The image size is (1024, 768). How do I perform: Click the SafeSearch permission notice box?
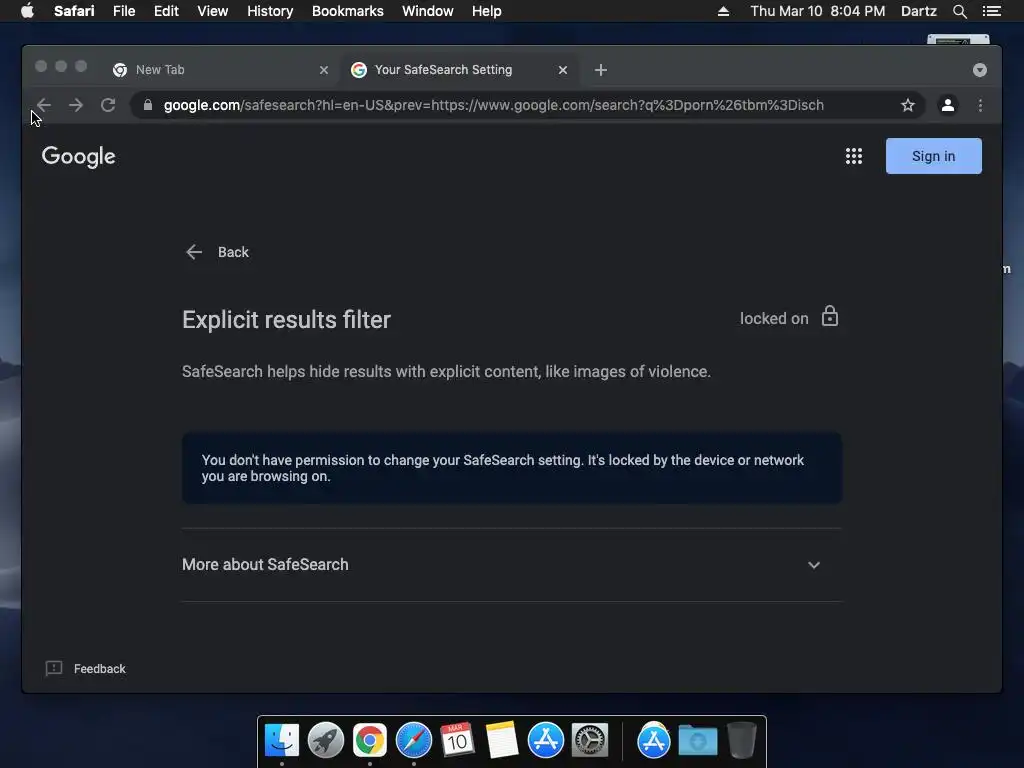tap(512, 468)
